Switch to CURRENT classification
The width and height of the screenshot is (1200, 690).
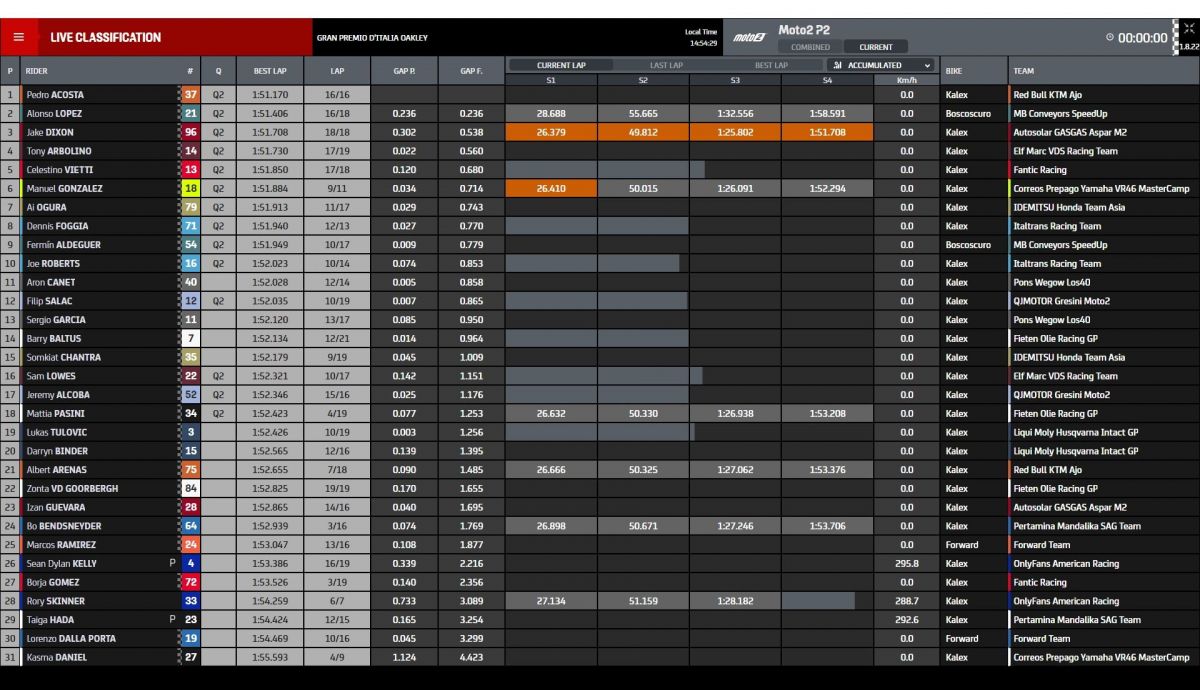tap(876, 47)
